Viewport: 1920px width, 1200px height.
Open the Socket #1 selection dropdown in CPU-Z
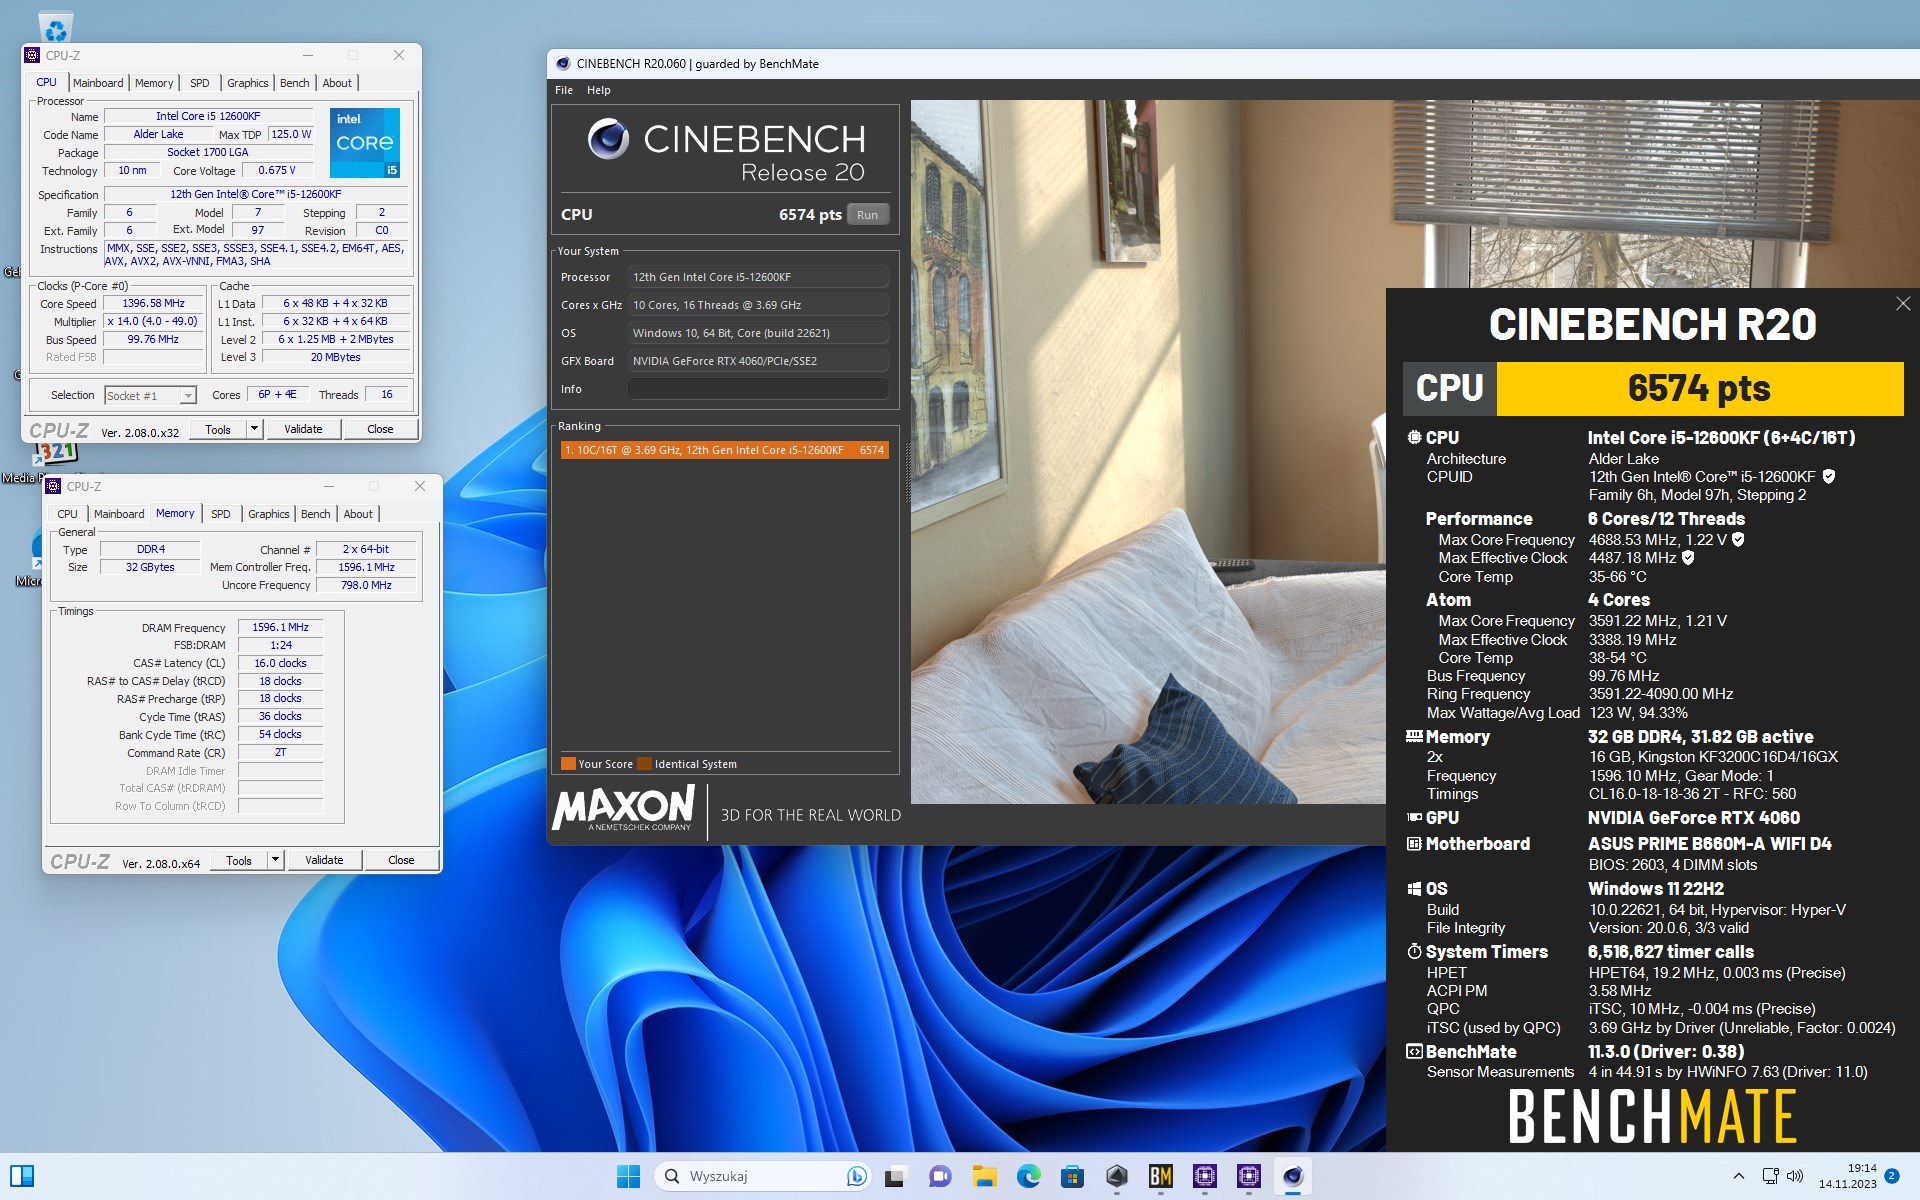[x=151, y=396]
